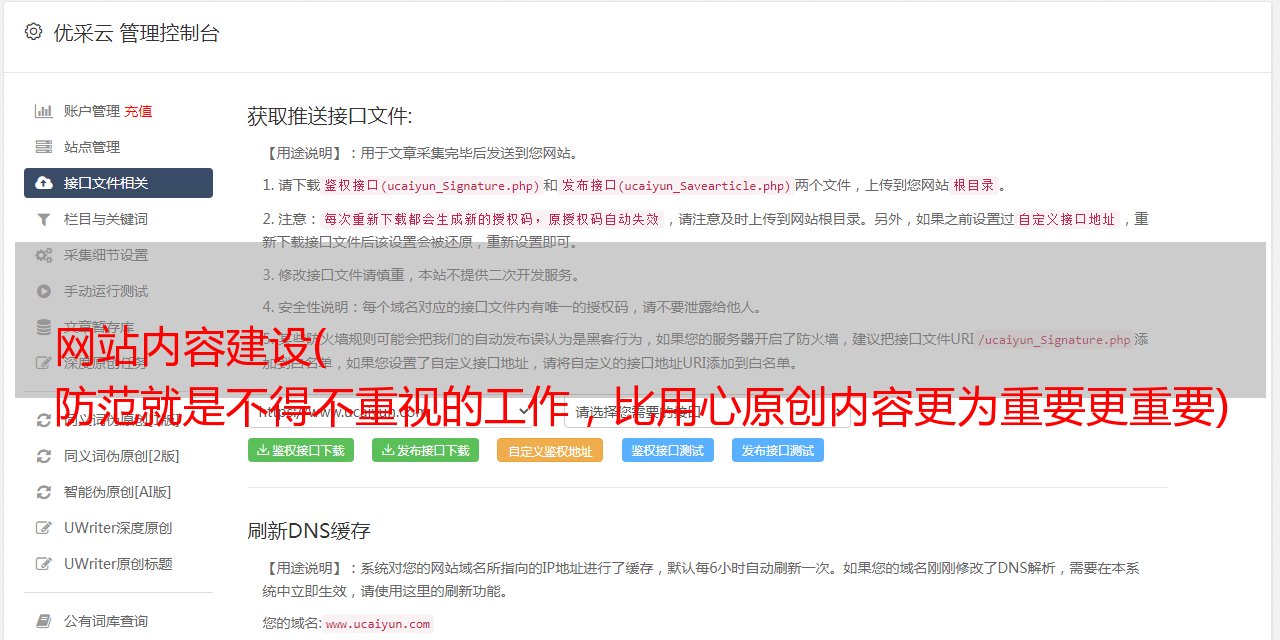
Task: Open 栏目与关键词 filter icon
Action: pos(44,219)
